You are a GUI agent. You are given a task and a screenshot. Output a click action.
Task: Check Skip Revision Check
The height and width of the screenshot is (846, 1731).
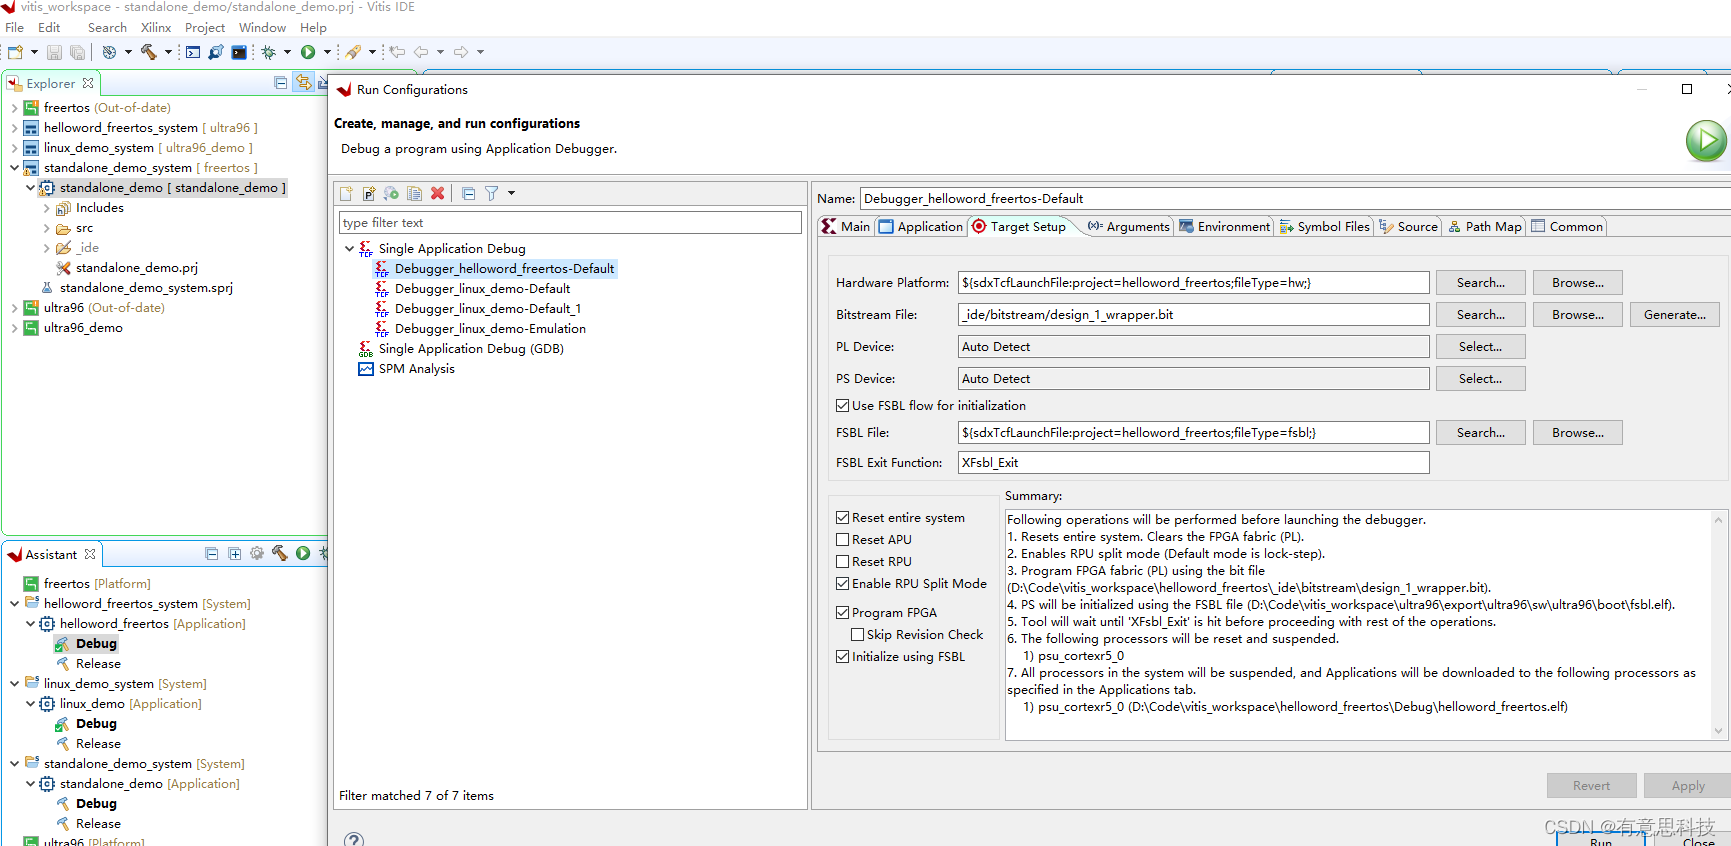click(x=858, y=634)
